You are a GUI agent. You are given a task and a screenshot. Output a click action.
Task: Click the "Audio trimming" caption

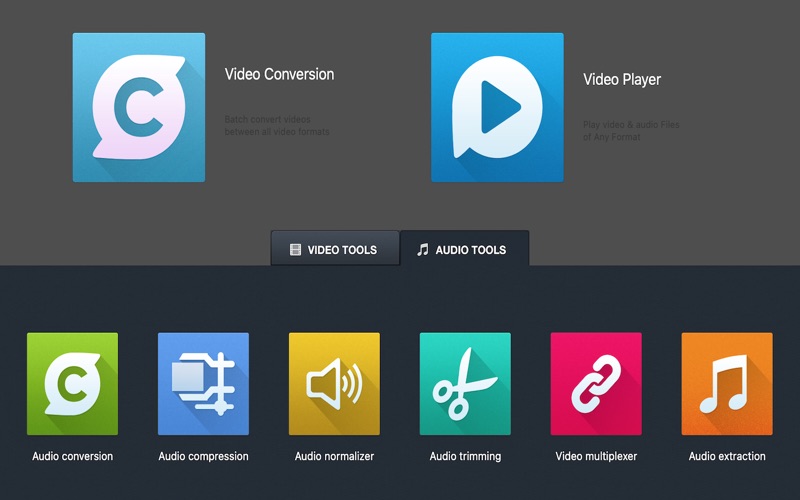(x=465, y=456)
